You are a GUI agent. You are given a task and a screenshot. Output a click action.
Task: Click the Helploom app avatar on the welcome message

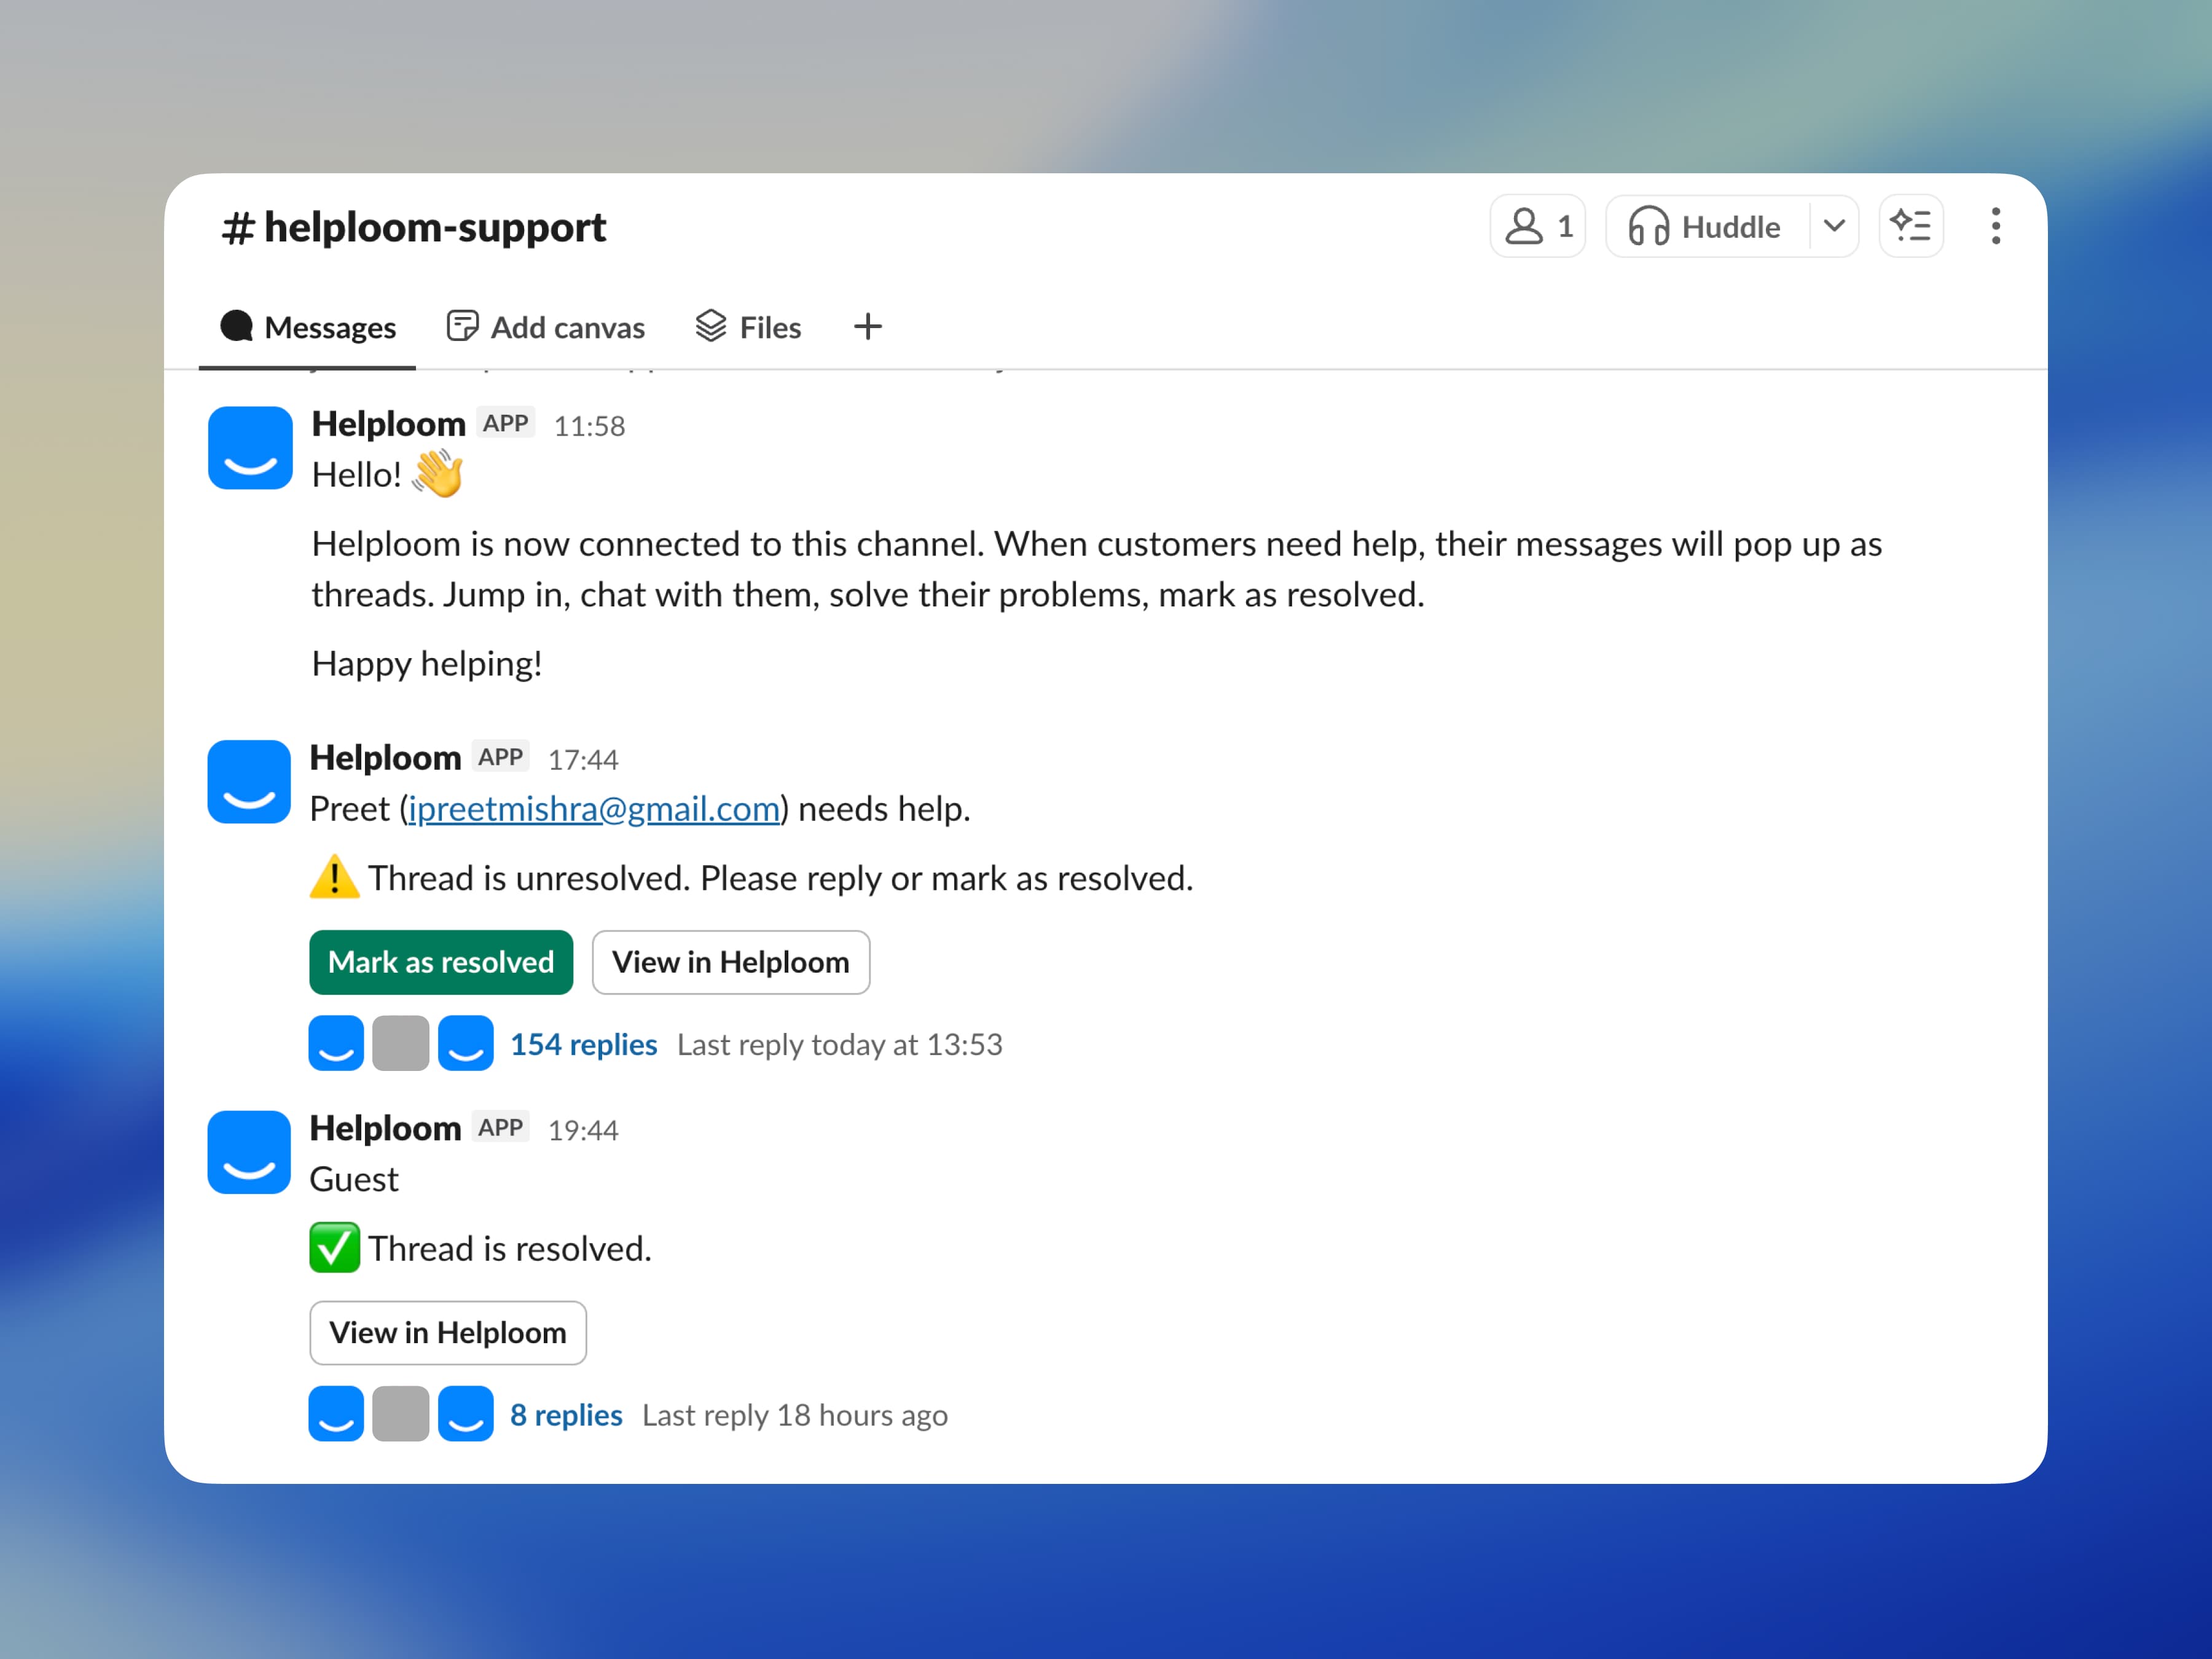pos(249,448)
